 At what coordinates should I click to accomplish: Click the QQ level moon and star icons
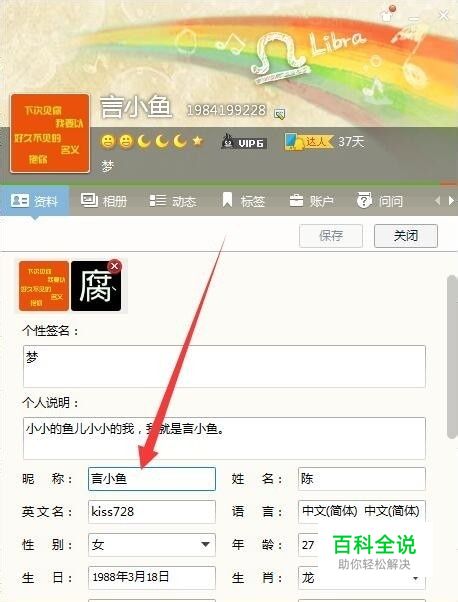coord(152,141)
